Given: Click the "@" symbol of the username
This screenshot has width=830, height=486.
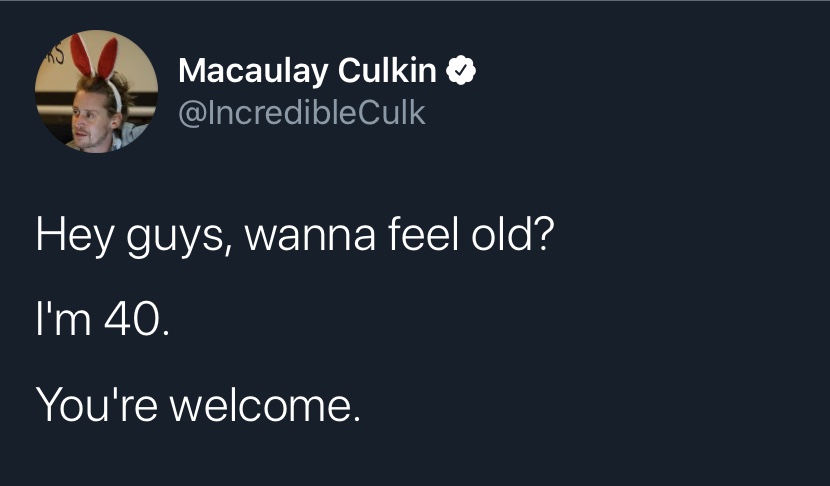Looking at the screenshot, I should (x=188, y=113).
